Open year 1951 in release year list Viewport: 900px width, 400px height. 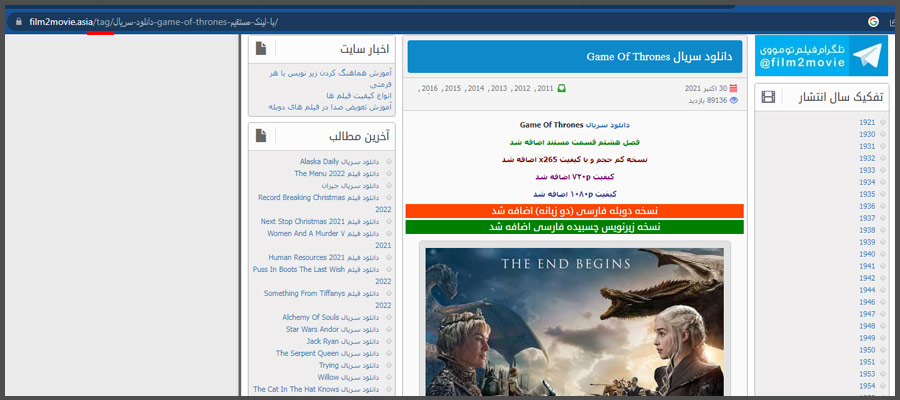coord(867,362)
